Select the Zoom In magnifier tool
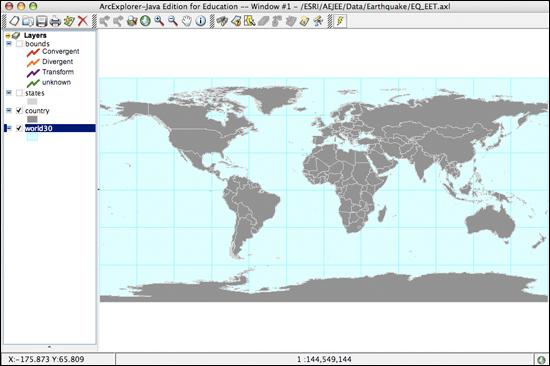Viewport: 550px width, 366px height. click(159, 21)
